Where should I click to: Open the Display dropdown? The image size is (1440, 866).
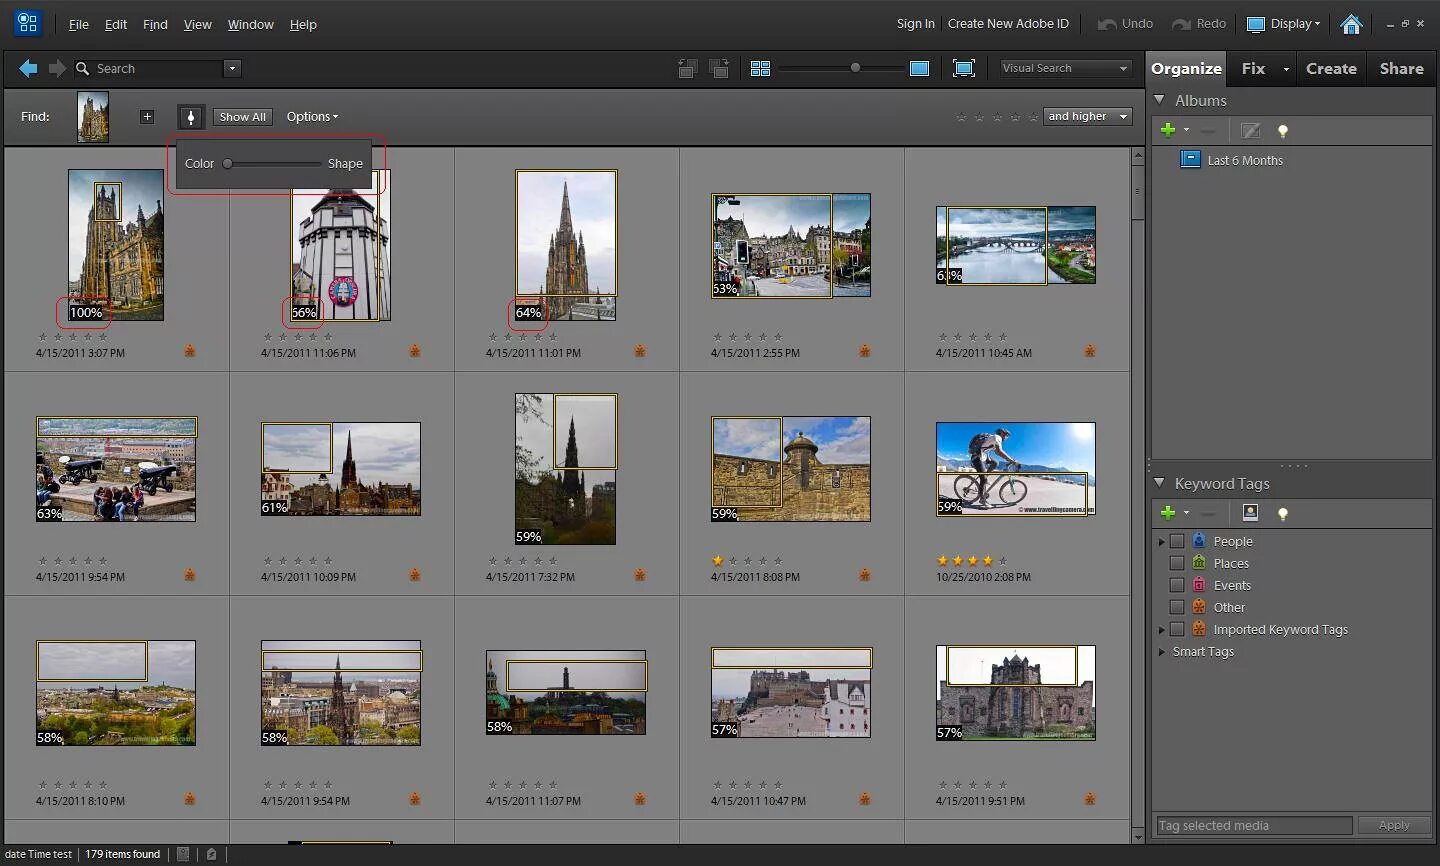[x=1284, y=24]
